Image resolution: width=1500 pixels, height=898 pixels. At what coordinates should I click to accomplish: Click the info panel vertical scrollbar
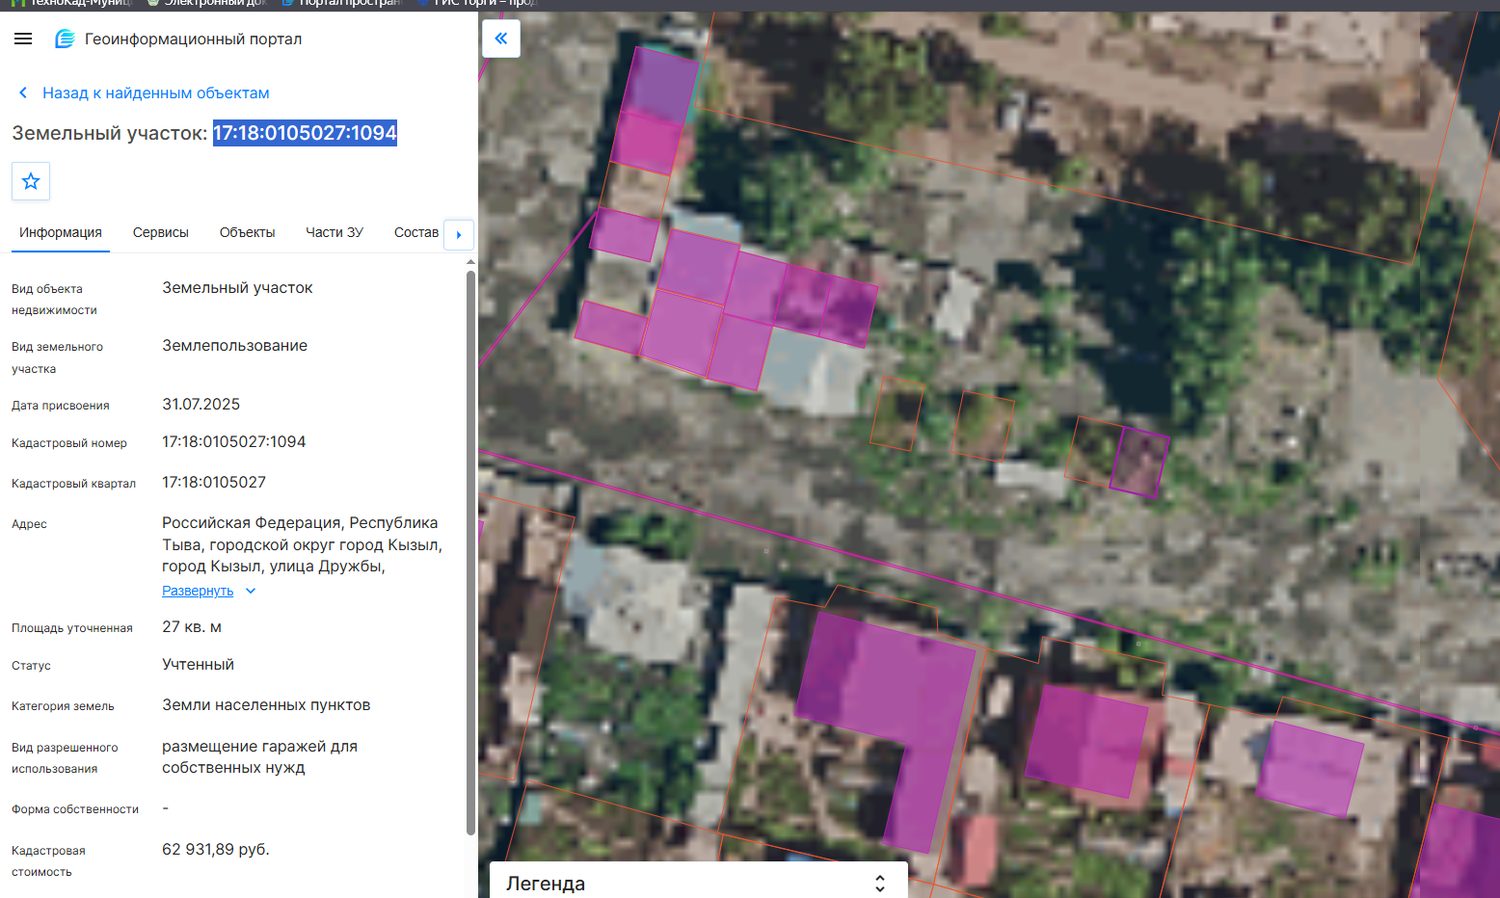point(471,552)
